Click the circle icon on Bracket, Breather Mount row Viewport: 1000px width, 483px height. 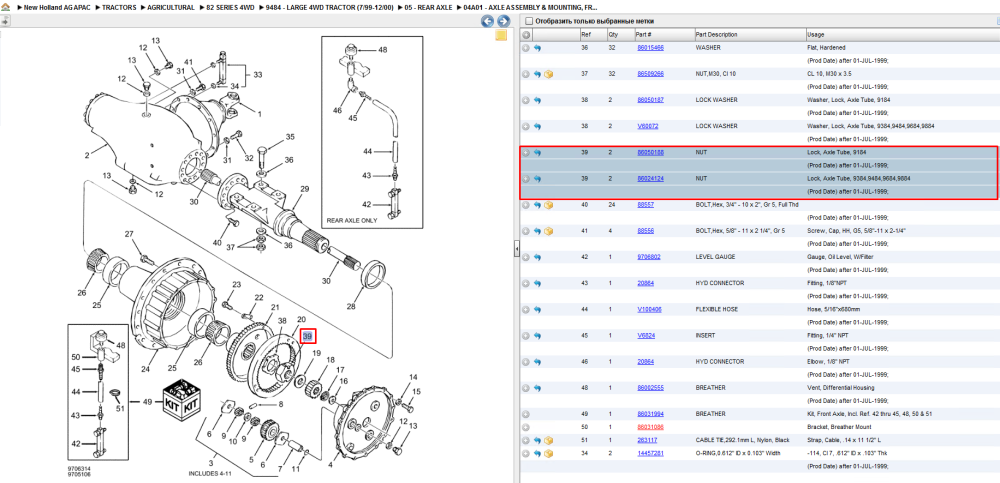pos(526,427)
